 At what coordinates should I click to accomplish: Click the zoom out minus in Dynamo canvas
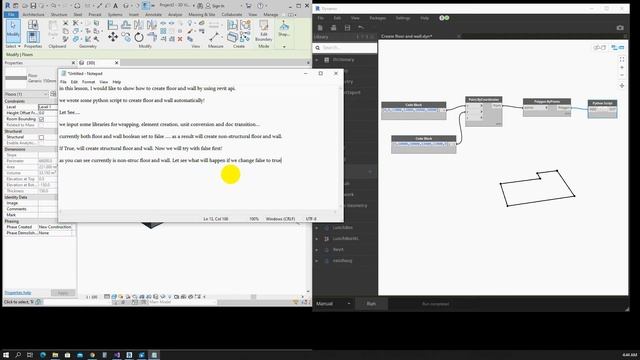pos(622,75)
